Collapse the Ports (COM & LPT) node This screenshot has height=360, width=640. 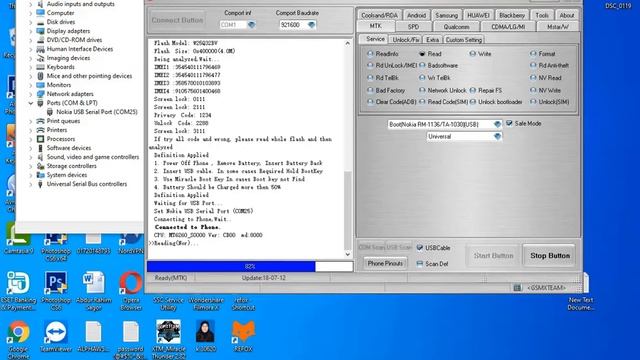[31, 103]
